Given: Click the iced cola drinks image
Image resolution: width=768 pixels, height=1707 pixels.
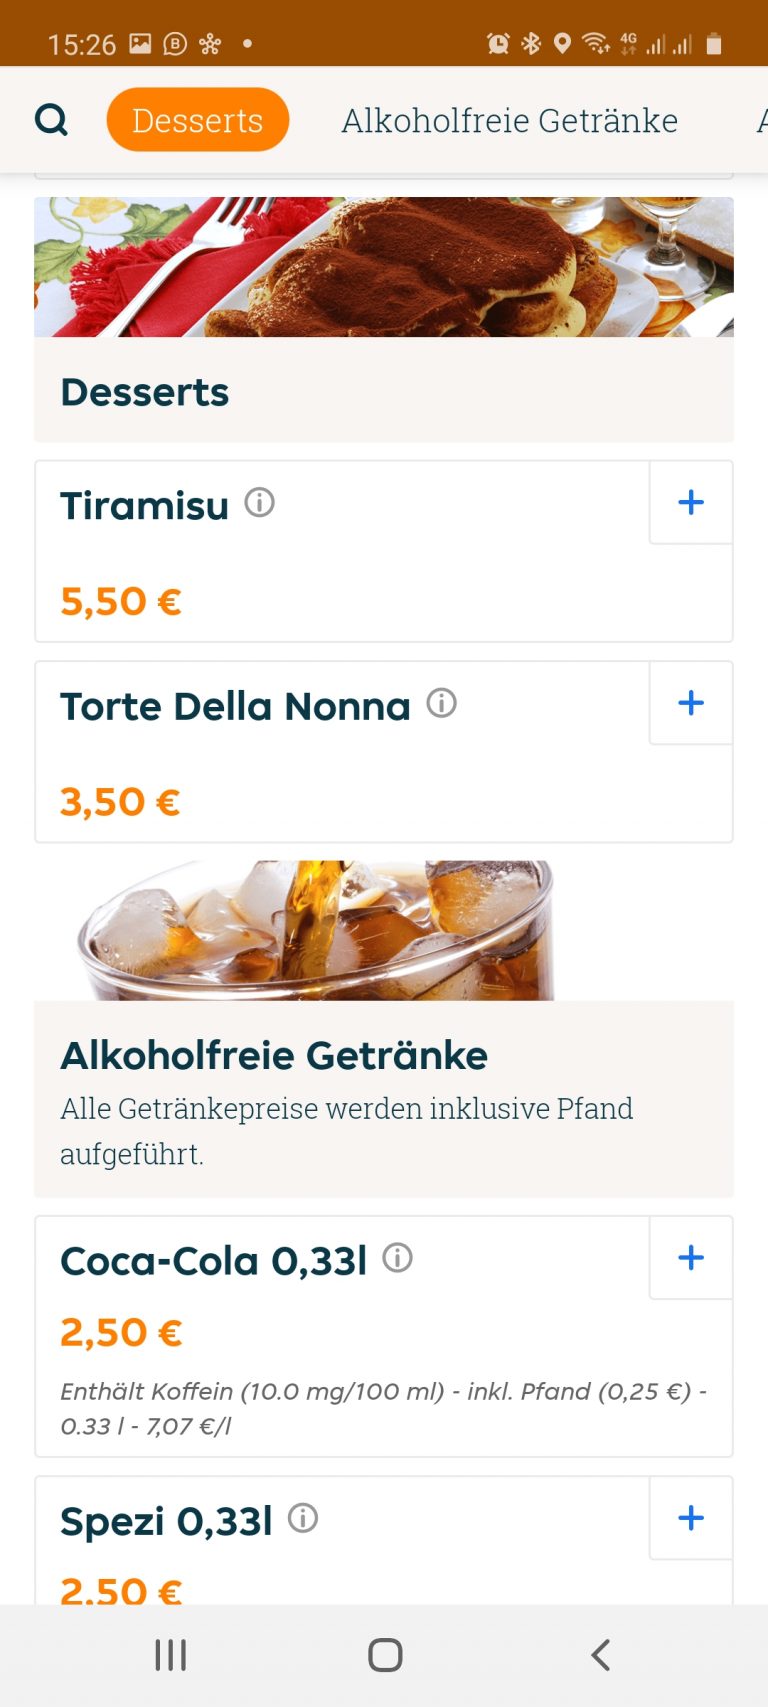Looking at the screenshot, I should coord(316,931).
